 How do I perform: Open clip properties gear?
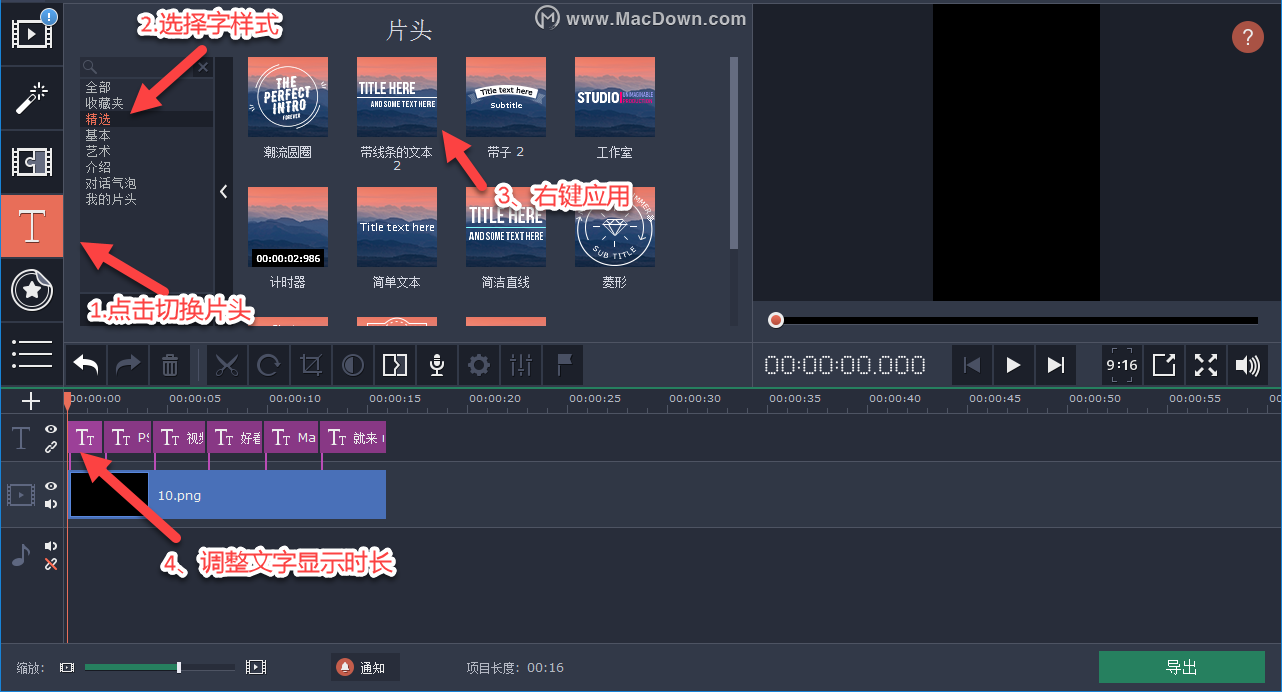tap(479, 366)
